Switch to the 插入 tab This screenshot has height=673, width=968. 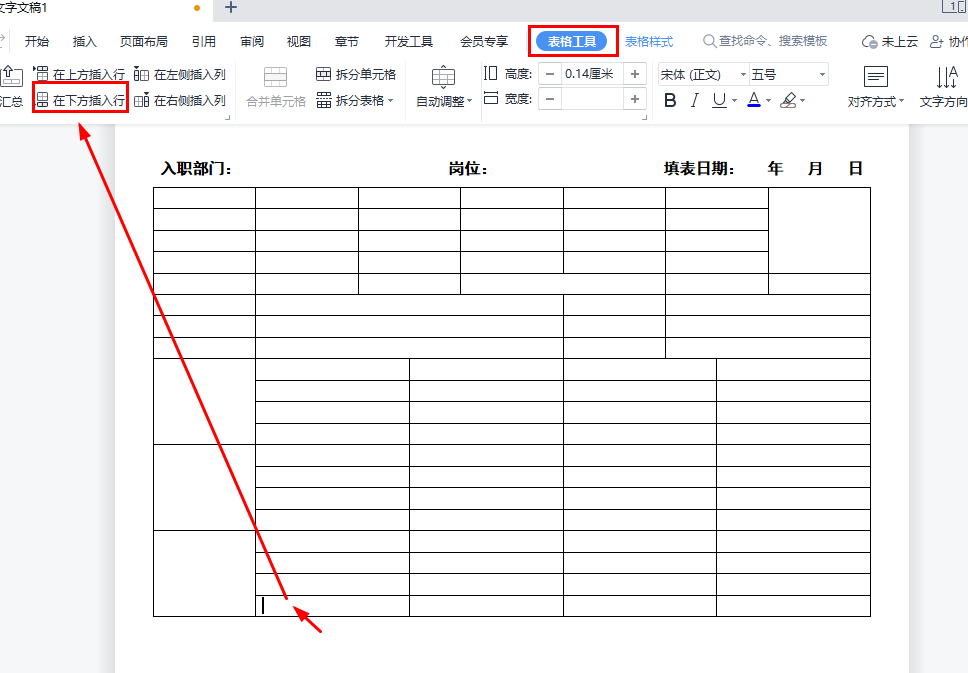pyautogui.click(x=85, y=41)
